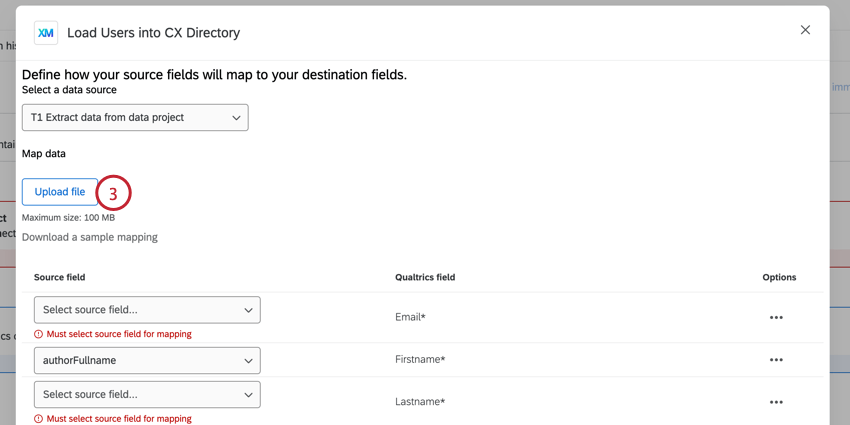Click the XM logo icon
The height and width of the screenshot is (425, 850).
[46, 33]
